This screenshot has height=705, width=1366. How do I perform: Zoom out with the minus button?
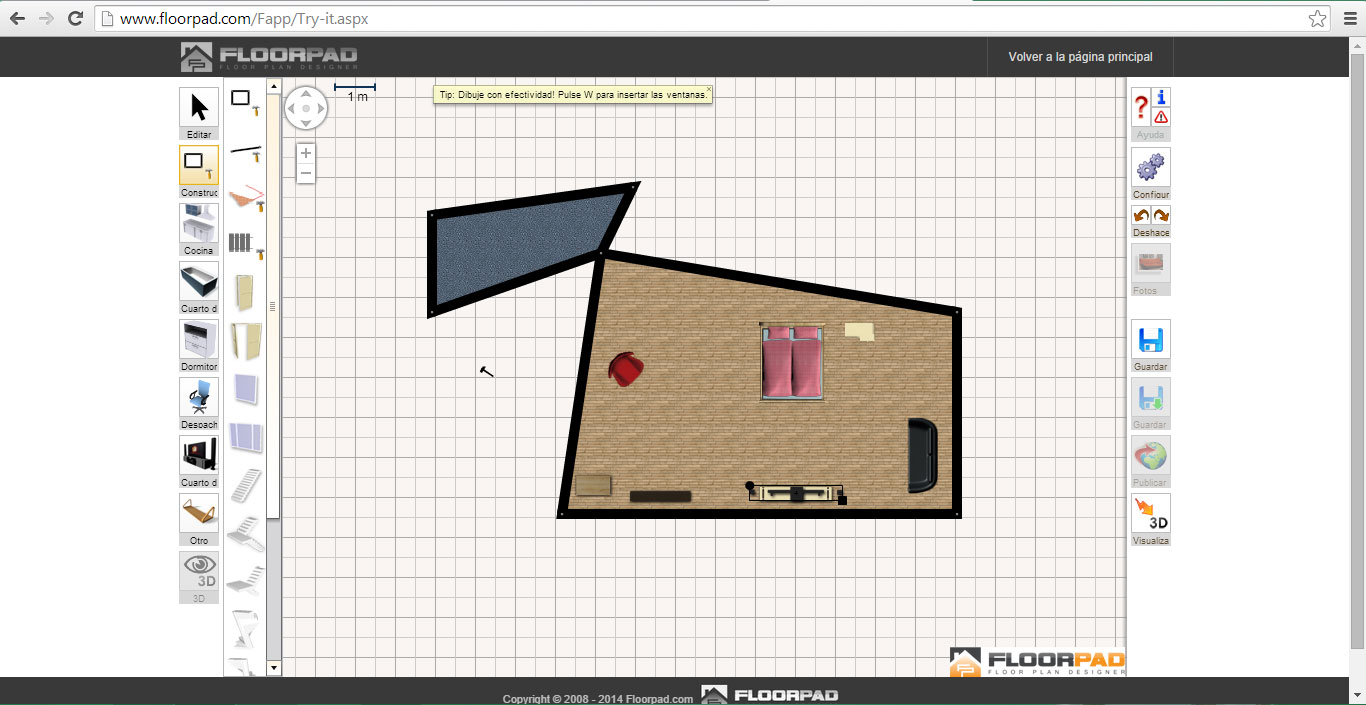coord(306,173)
